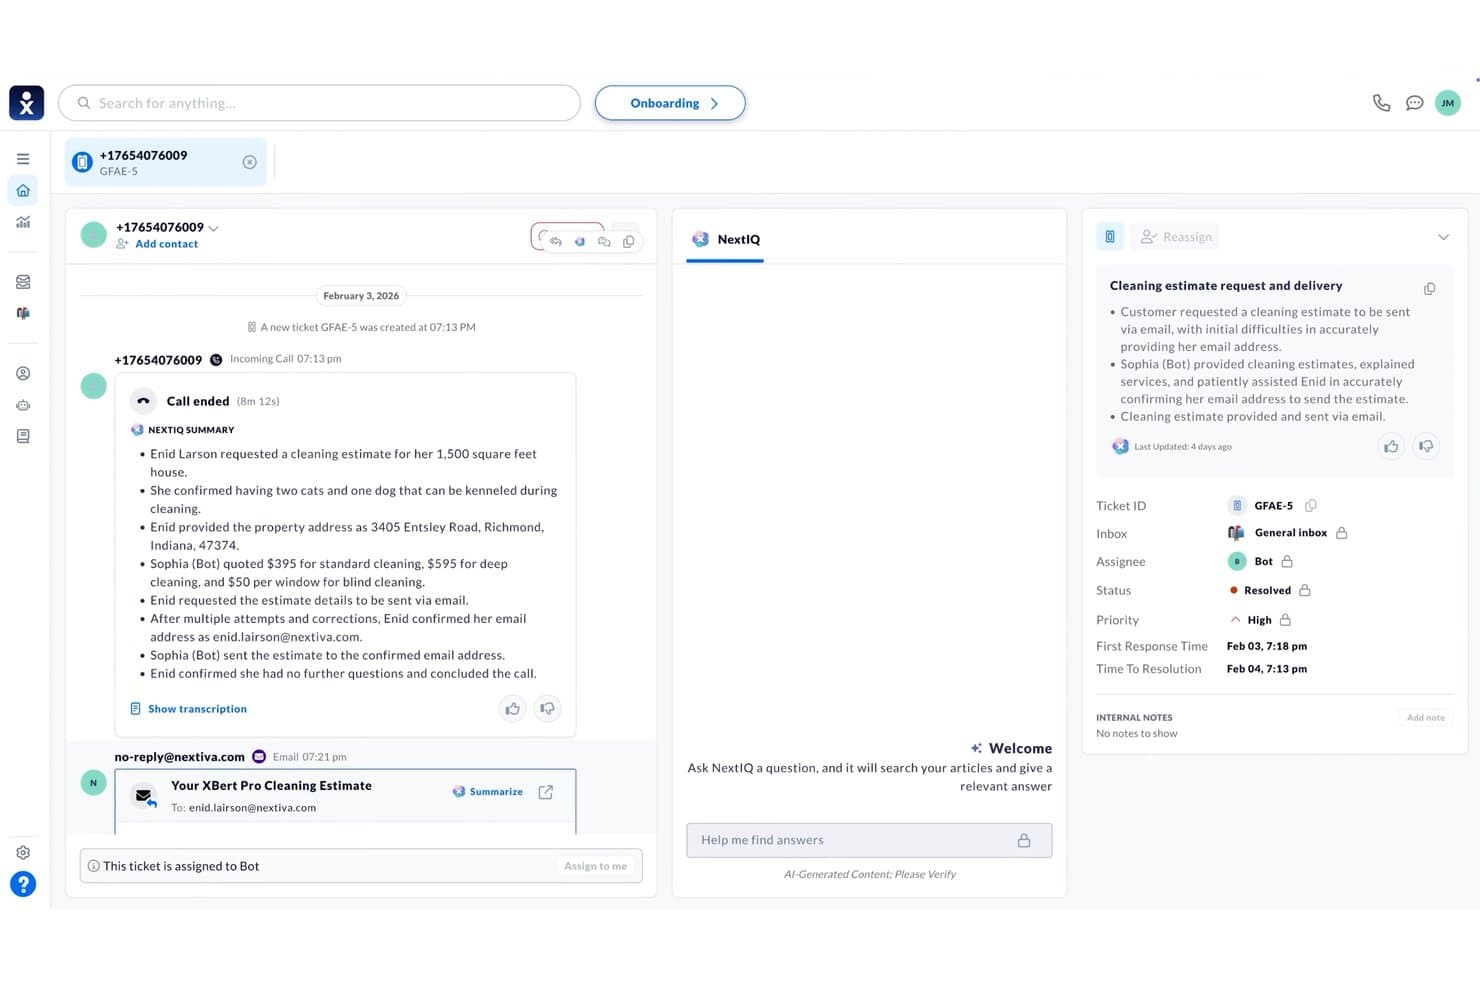Click the reply arrow icon in the conversation header
1480x987 pixels.
click(555, 241)
